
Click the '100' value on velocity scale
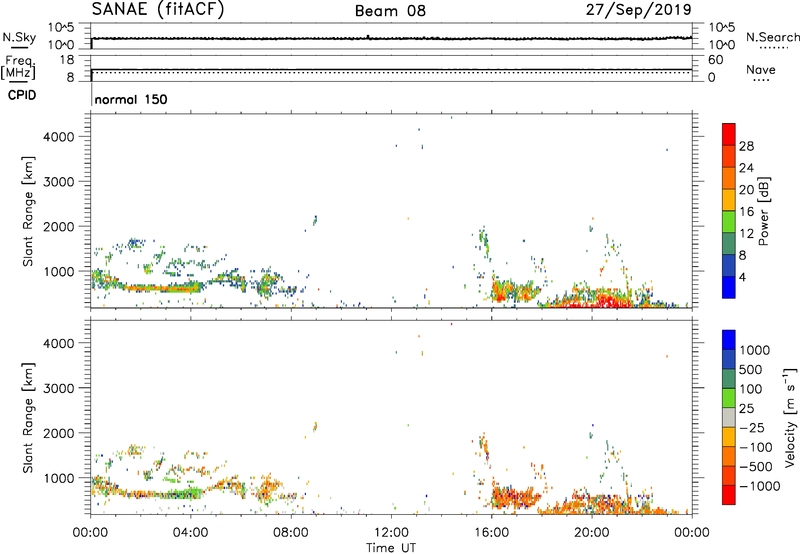point(751,389)
